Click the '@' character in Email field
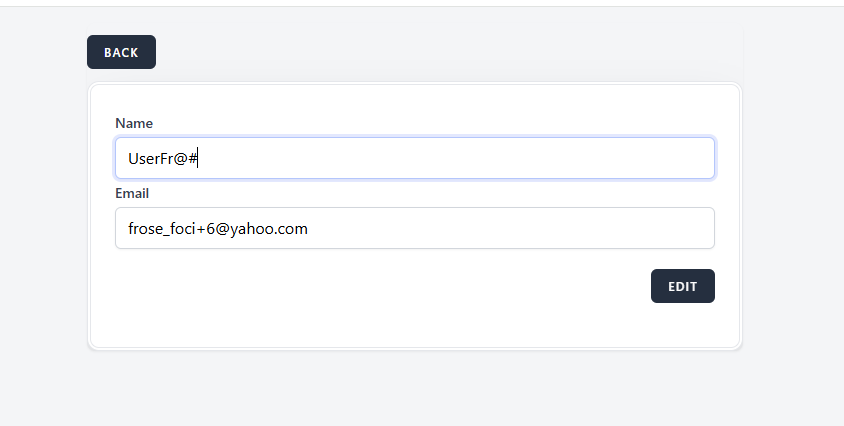This screenshot has width=844, height=426. pos(223,228)
